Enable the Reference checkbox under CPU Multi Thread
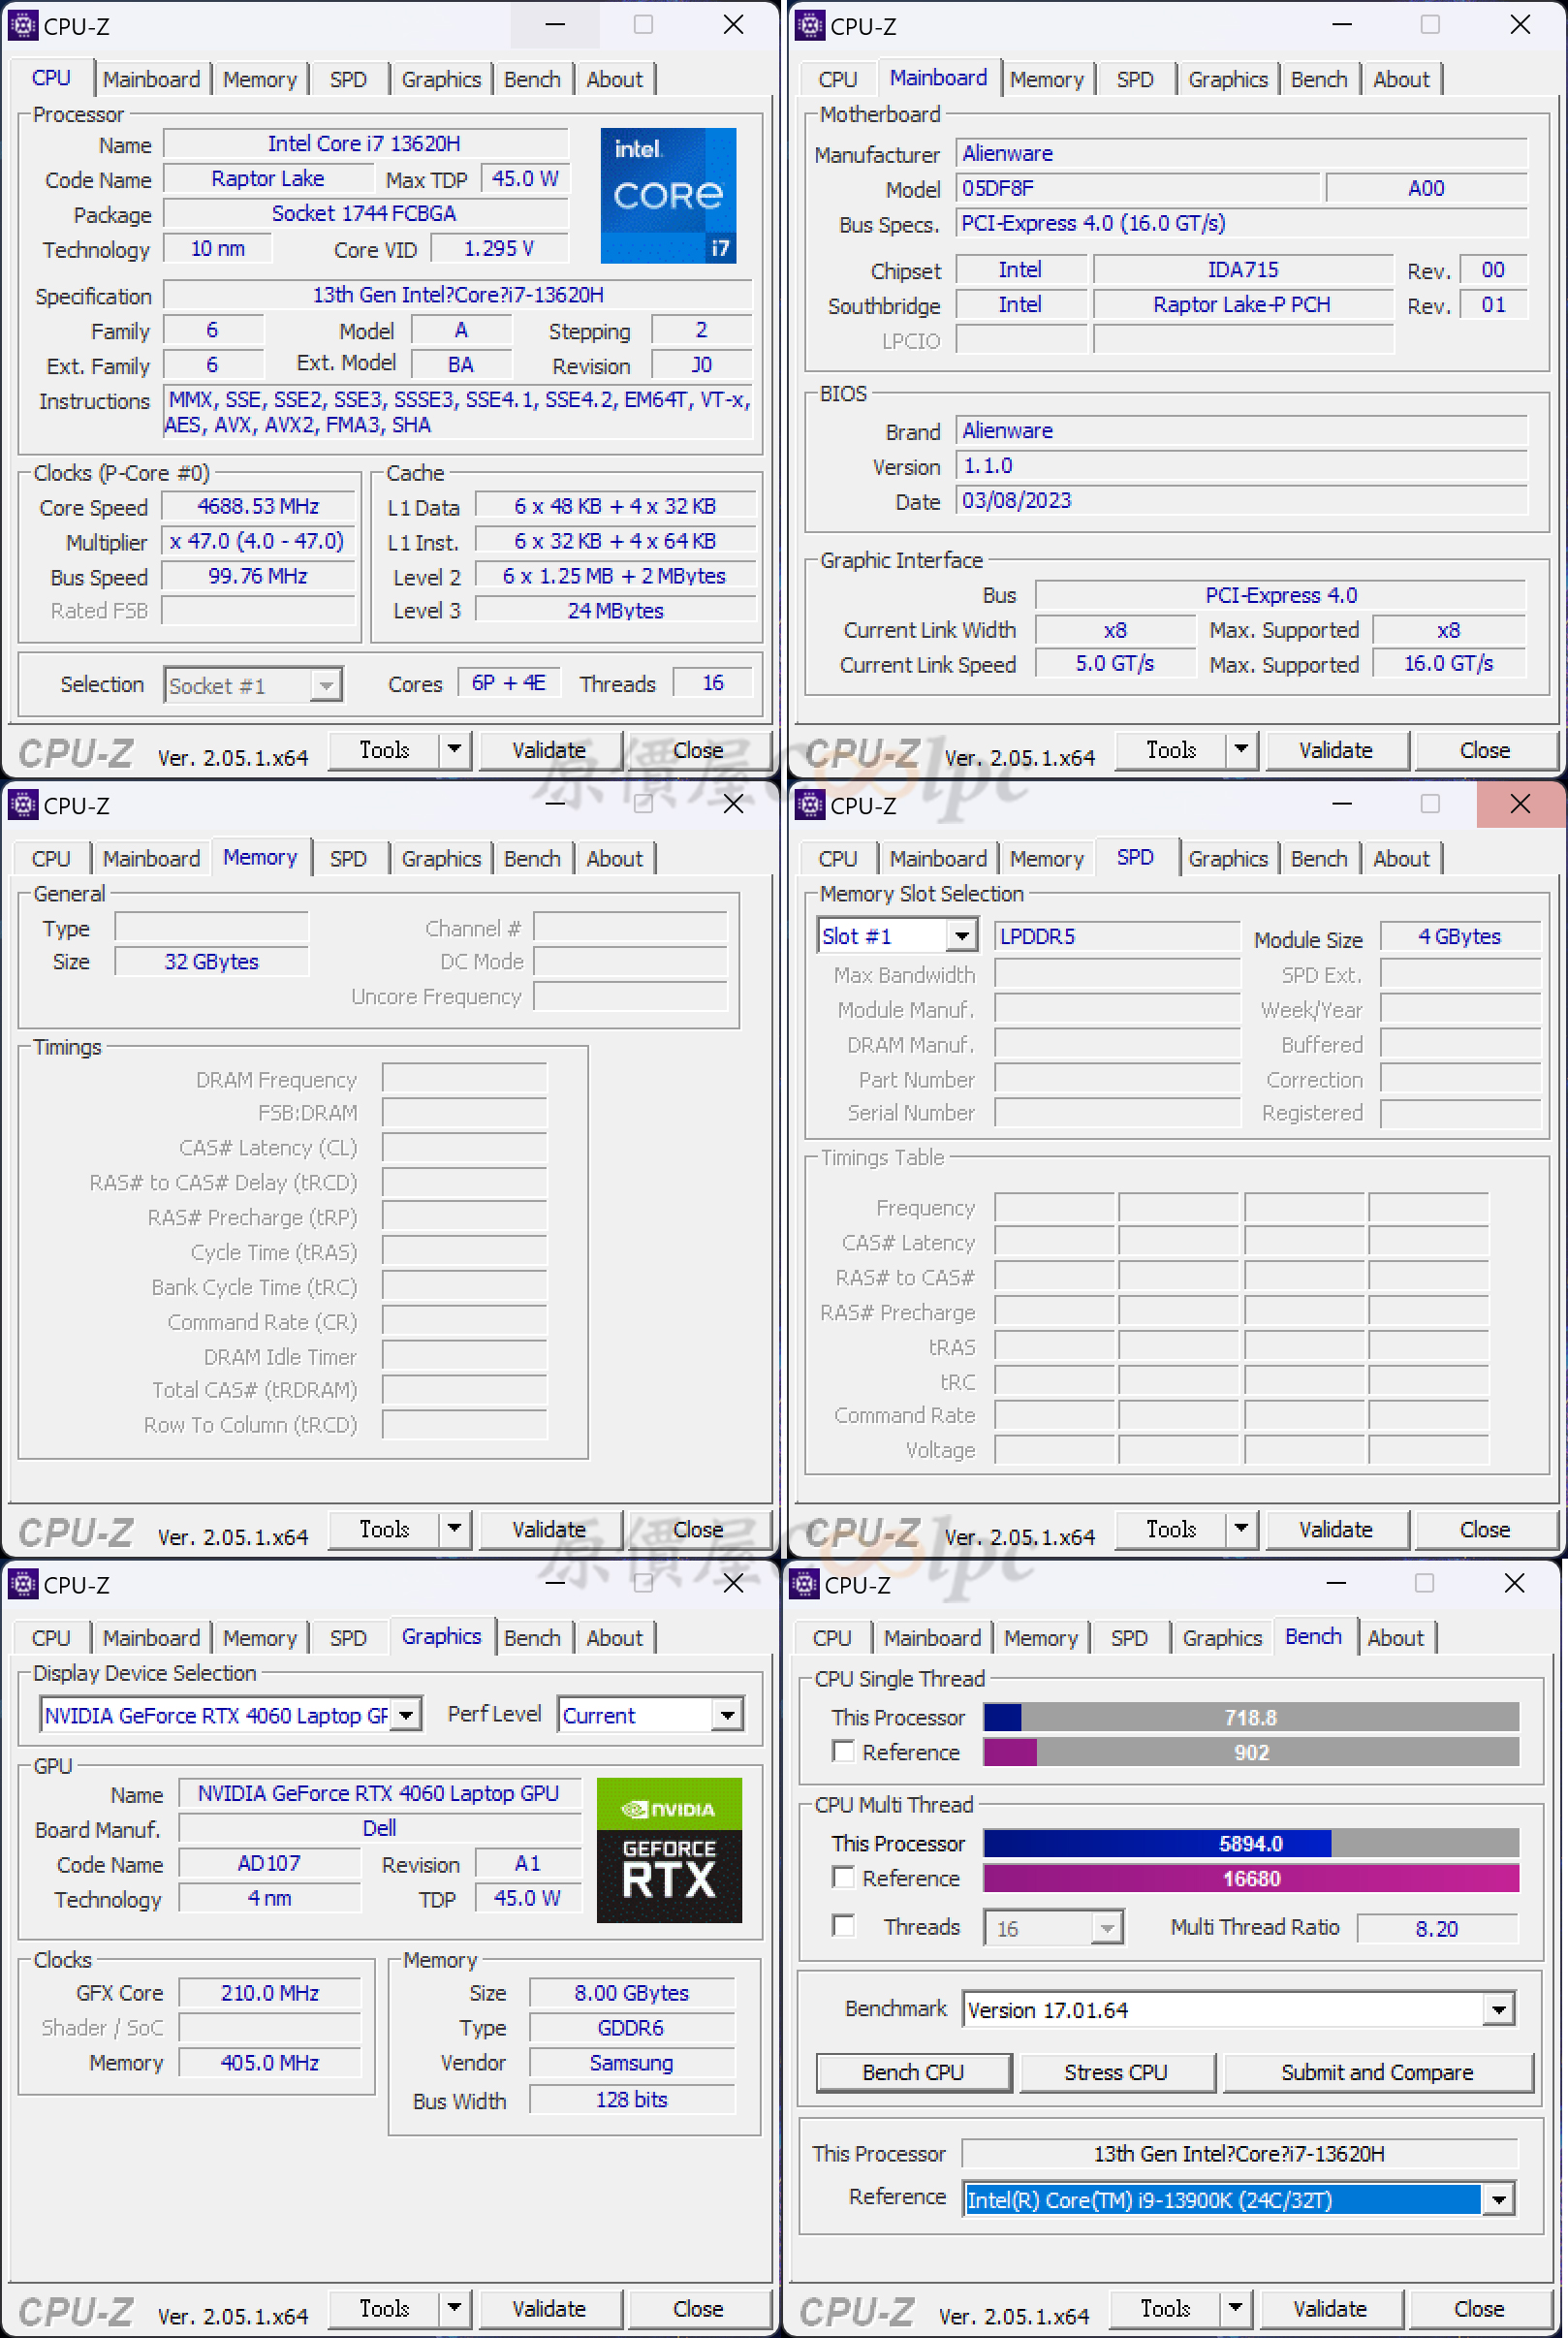The height and width of the screenshot is (2338, 1568). pyautogui.click(x=843, y=1877)
